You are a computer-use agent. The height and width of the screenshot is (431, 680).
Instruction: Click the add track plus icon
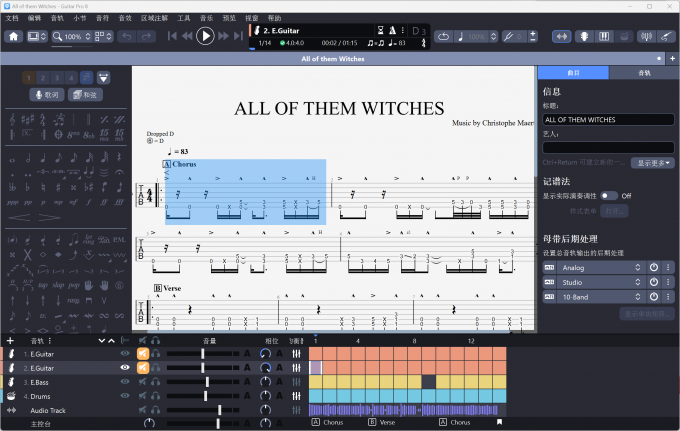10,341
